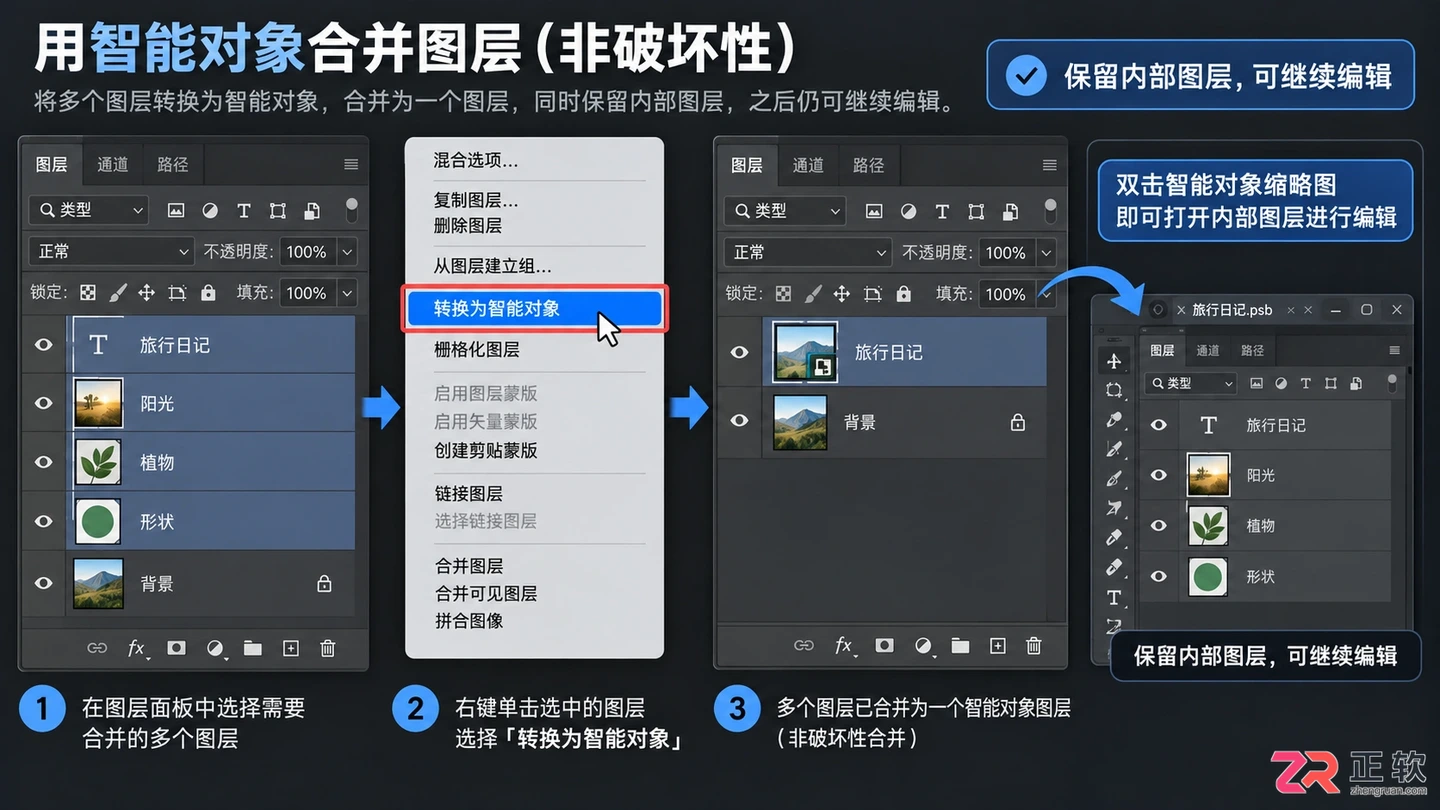Open 正常 blend mode dropdown, step 3 panel

[x=808, y=252]
